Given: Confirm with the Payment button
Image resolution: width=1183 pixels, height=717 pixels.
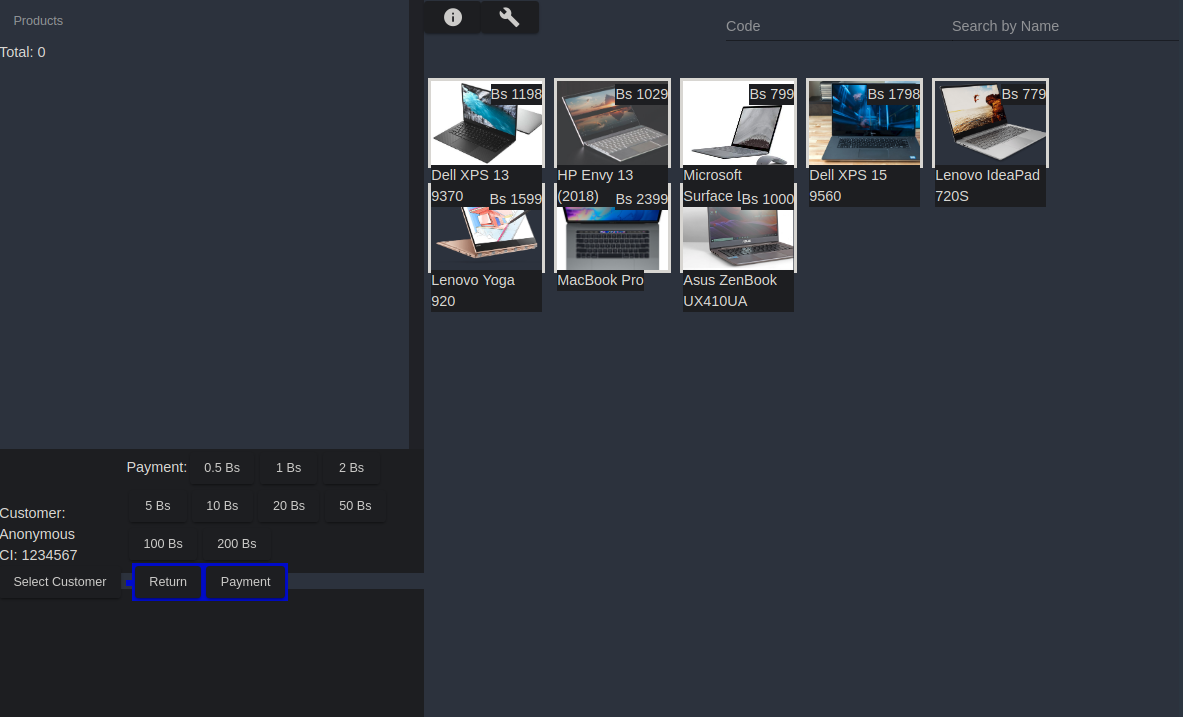Looking at the screenshot, I should pyautogui.click(x=245, y=582).
